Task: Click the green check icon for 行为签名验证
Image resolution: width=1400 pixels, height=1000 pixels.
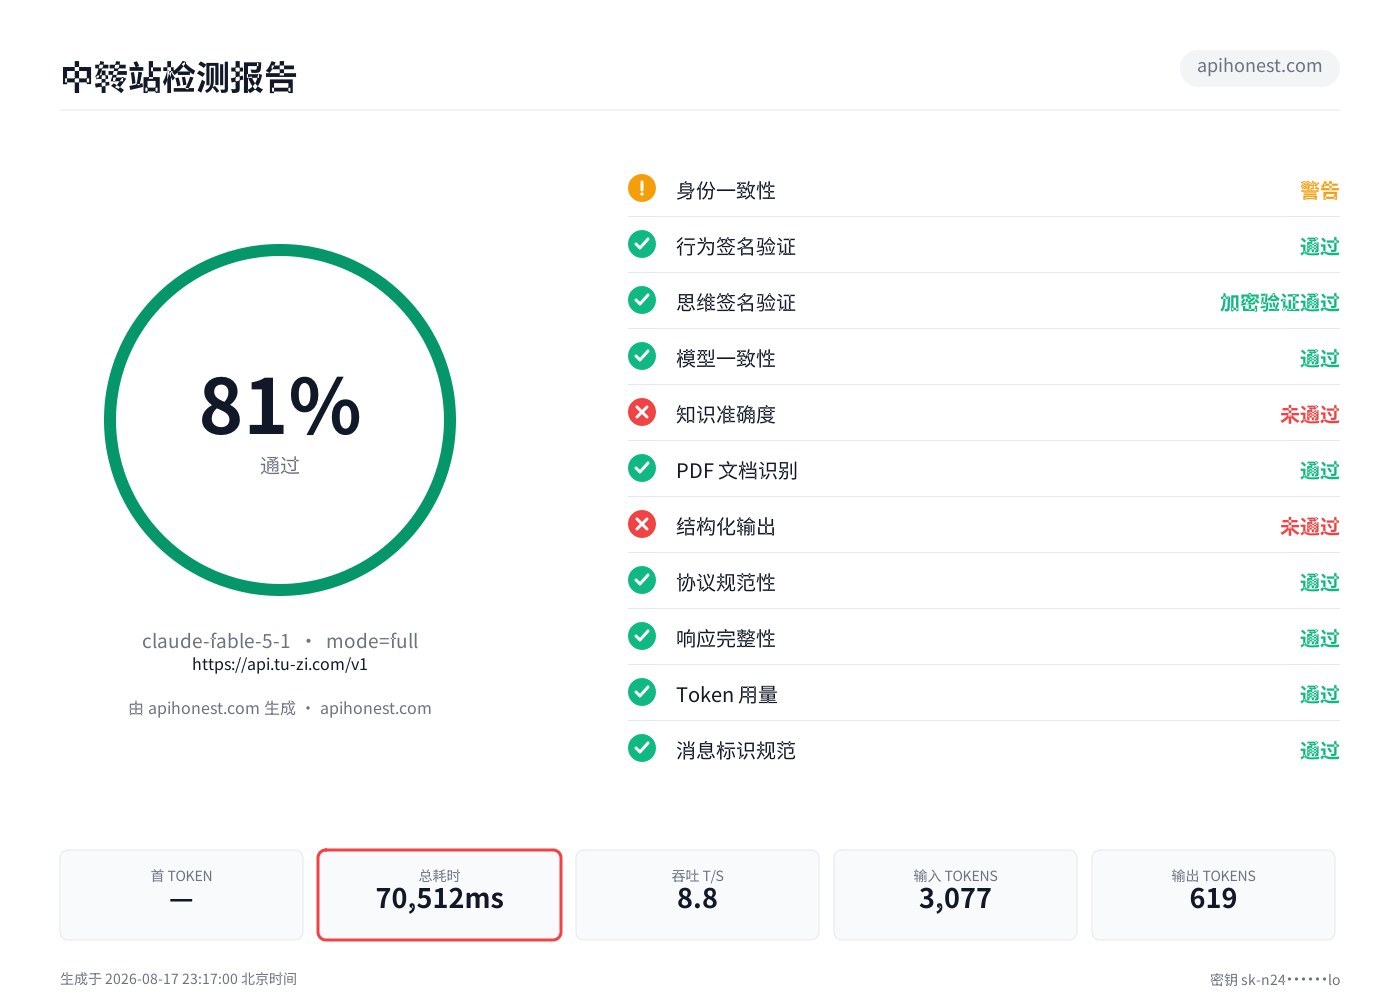Action: 642,244
